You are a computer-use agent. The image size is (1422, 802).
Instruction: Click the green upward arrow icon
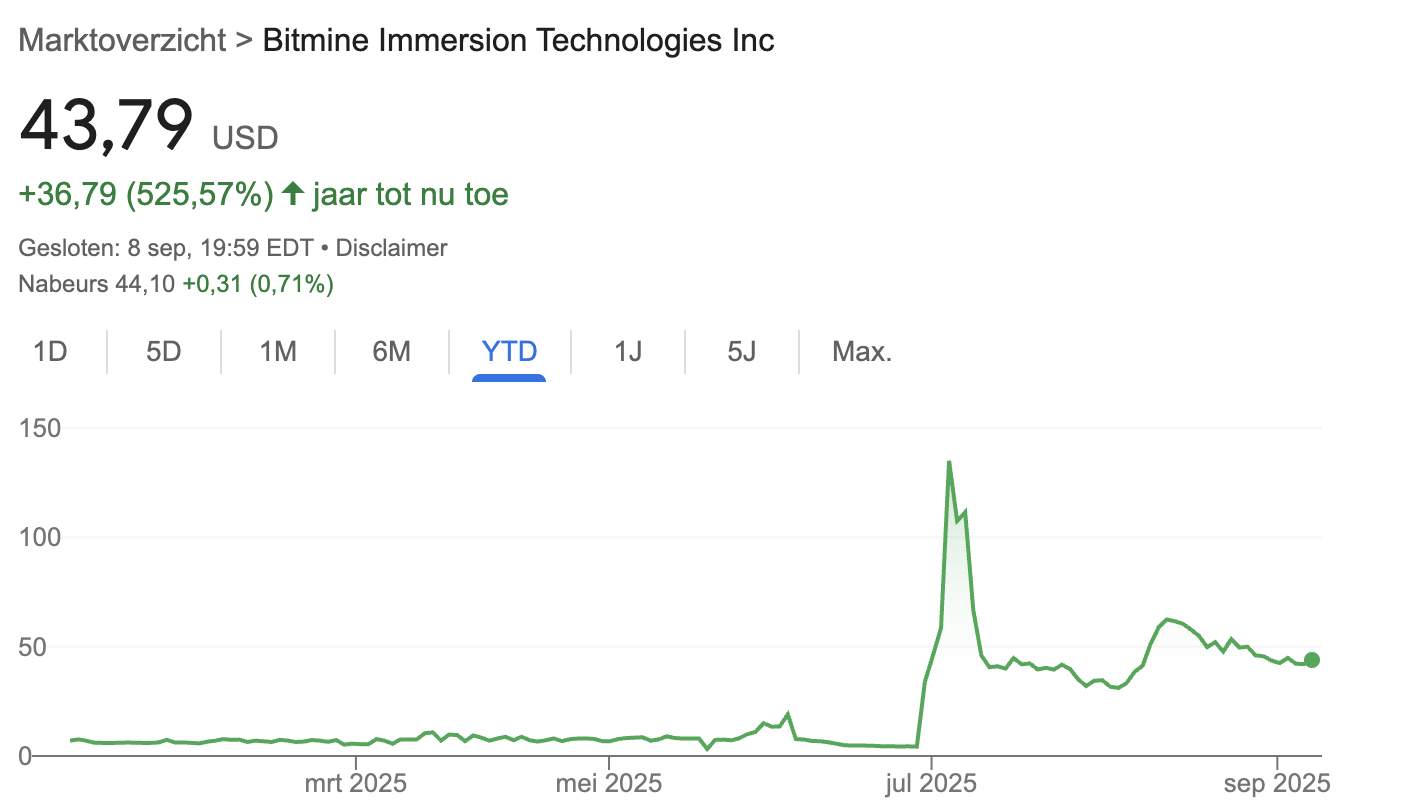click(293, 194)
